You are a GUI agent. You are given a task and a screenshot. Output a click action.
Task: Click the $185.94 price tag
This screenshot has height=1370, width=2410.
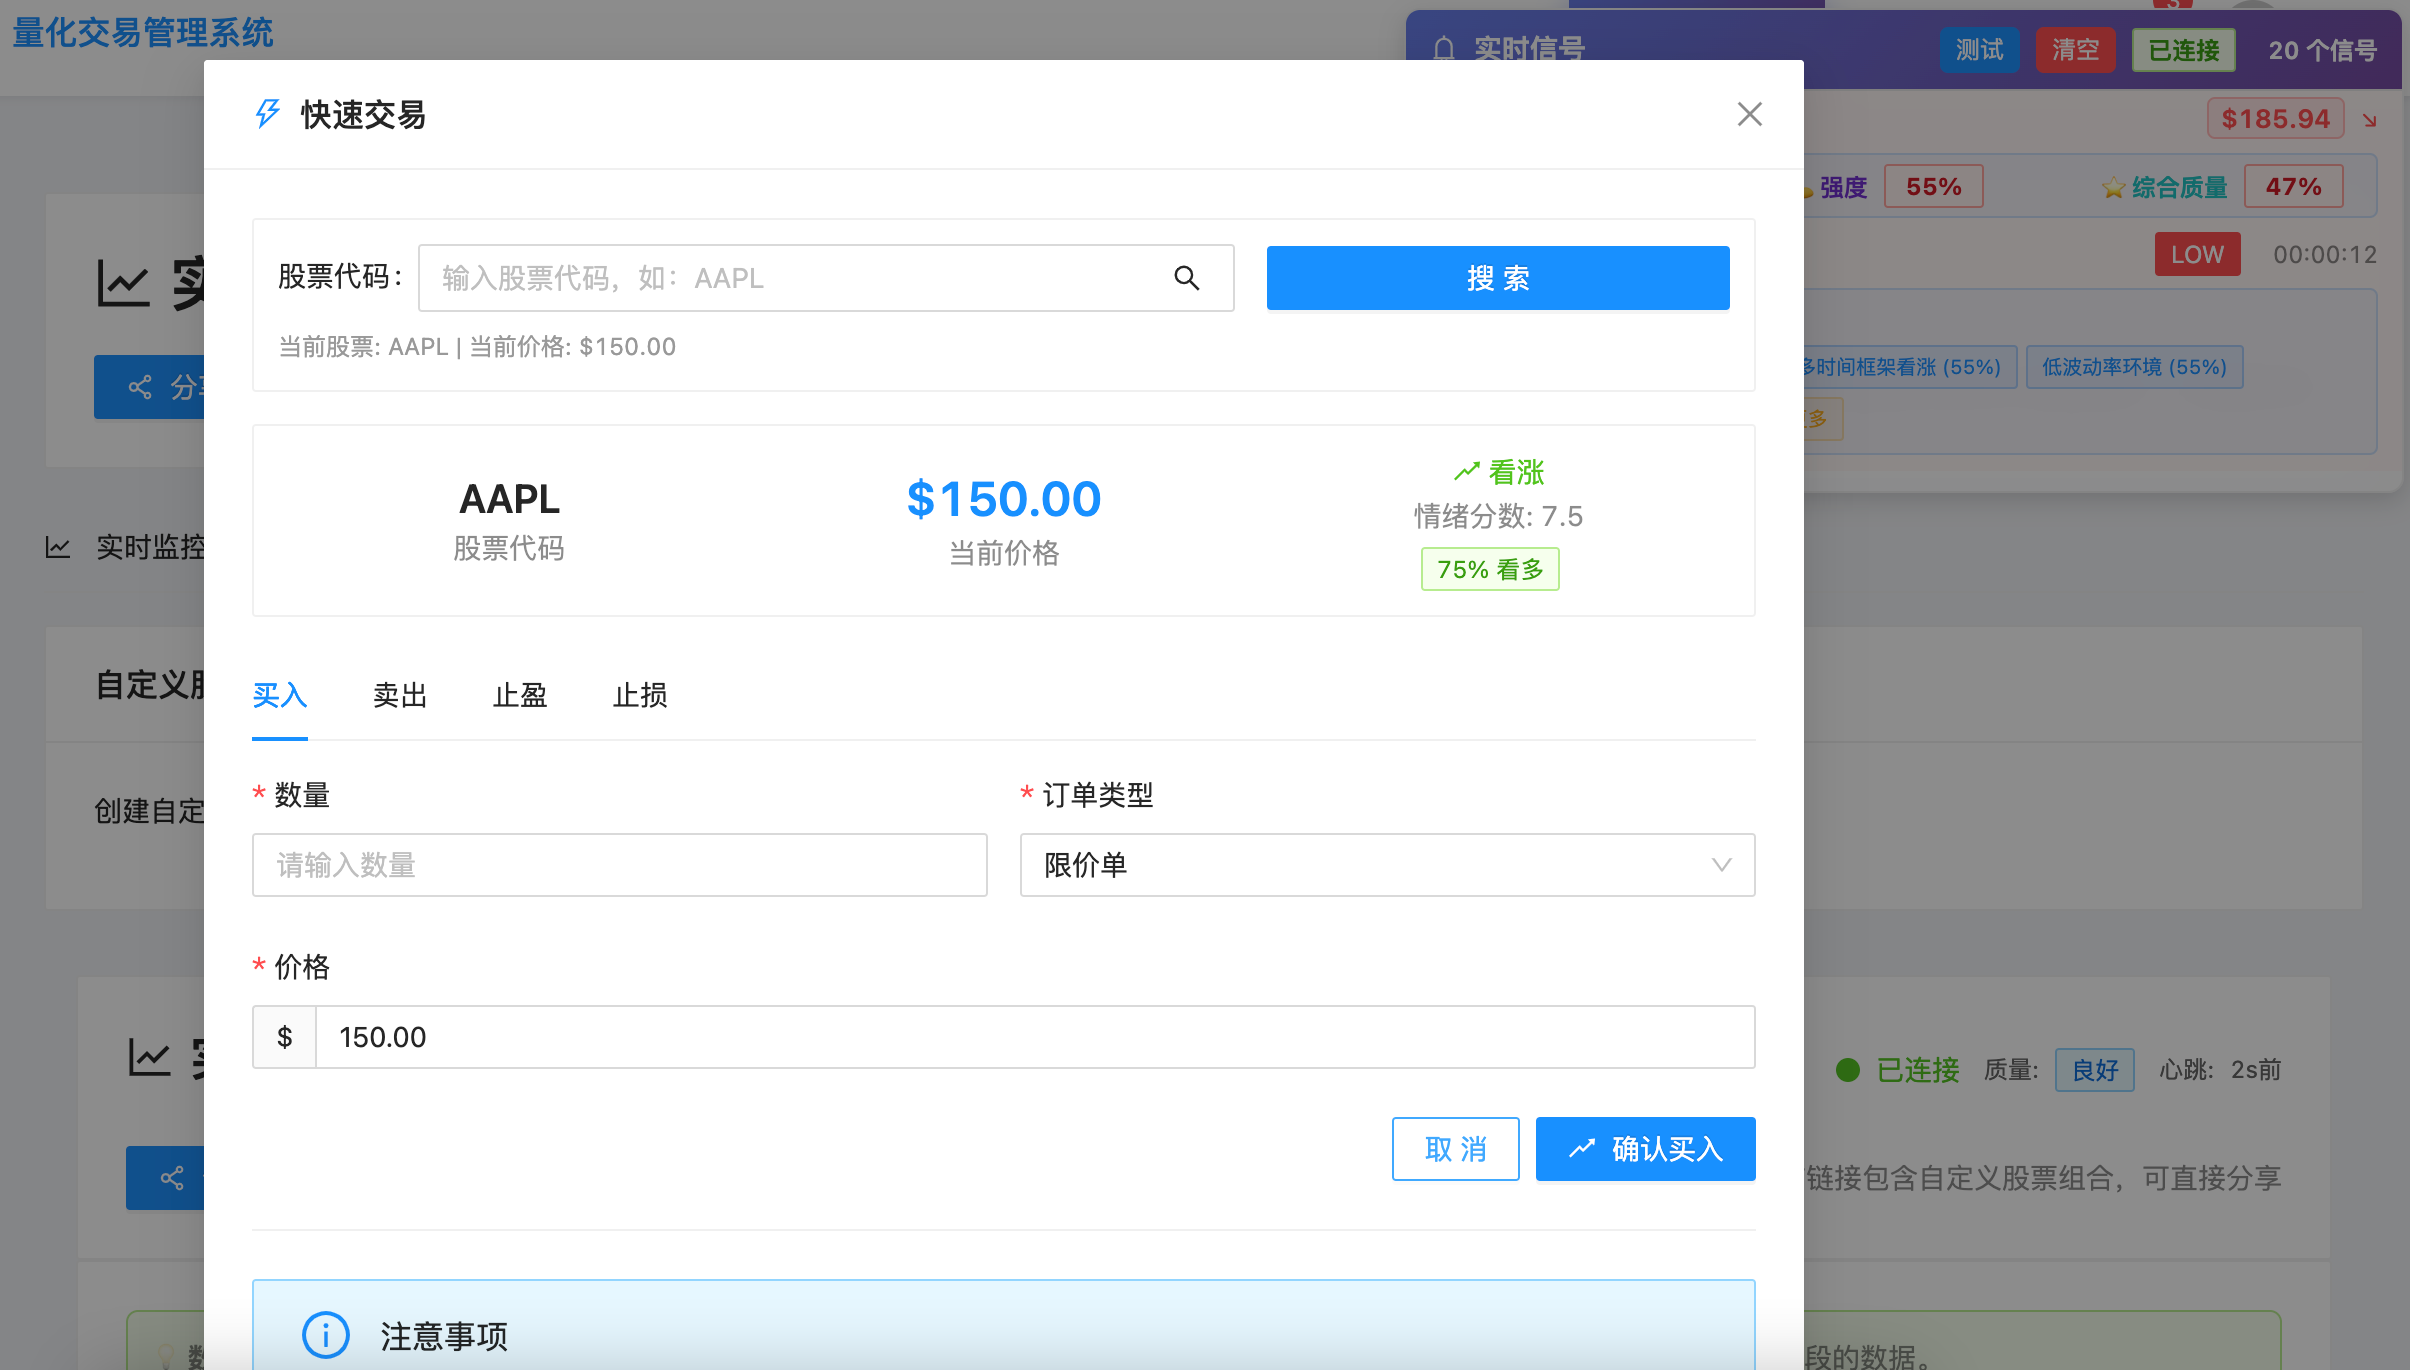point(2275,119)
